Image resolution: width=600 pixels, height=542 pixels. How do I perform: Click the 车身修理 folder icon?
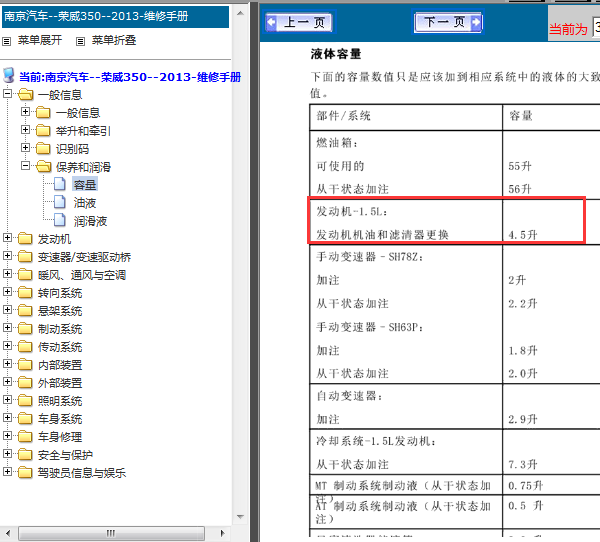point(25,436)
